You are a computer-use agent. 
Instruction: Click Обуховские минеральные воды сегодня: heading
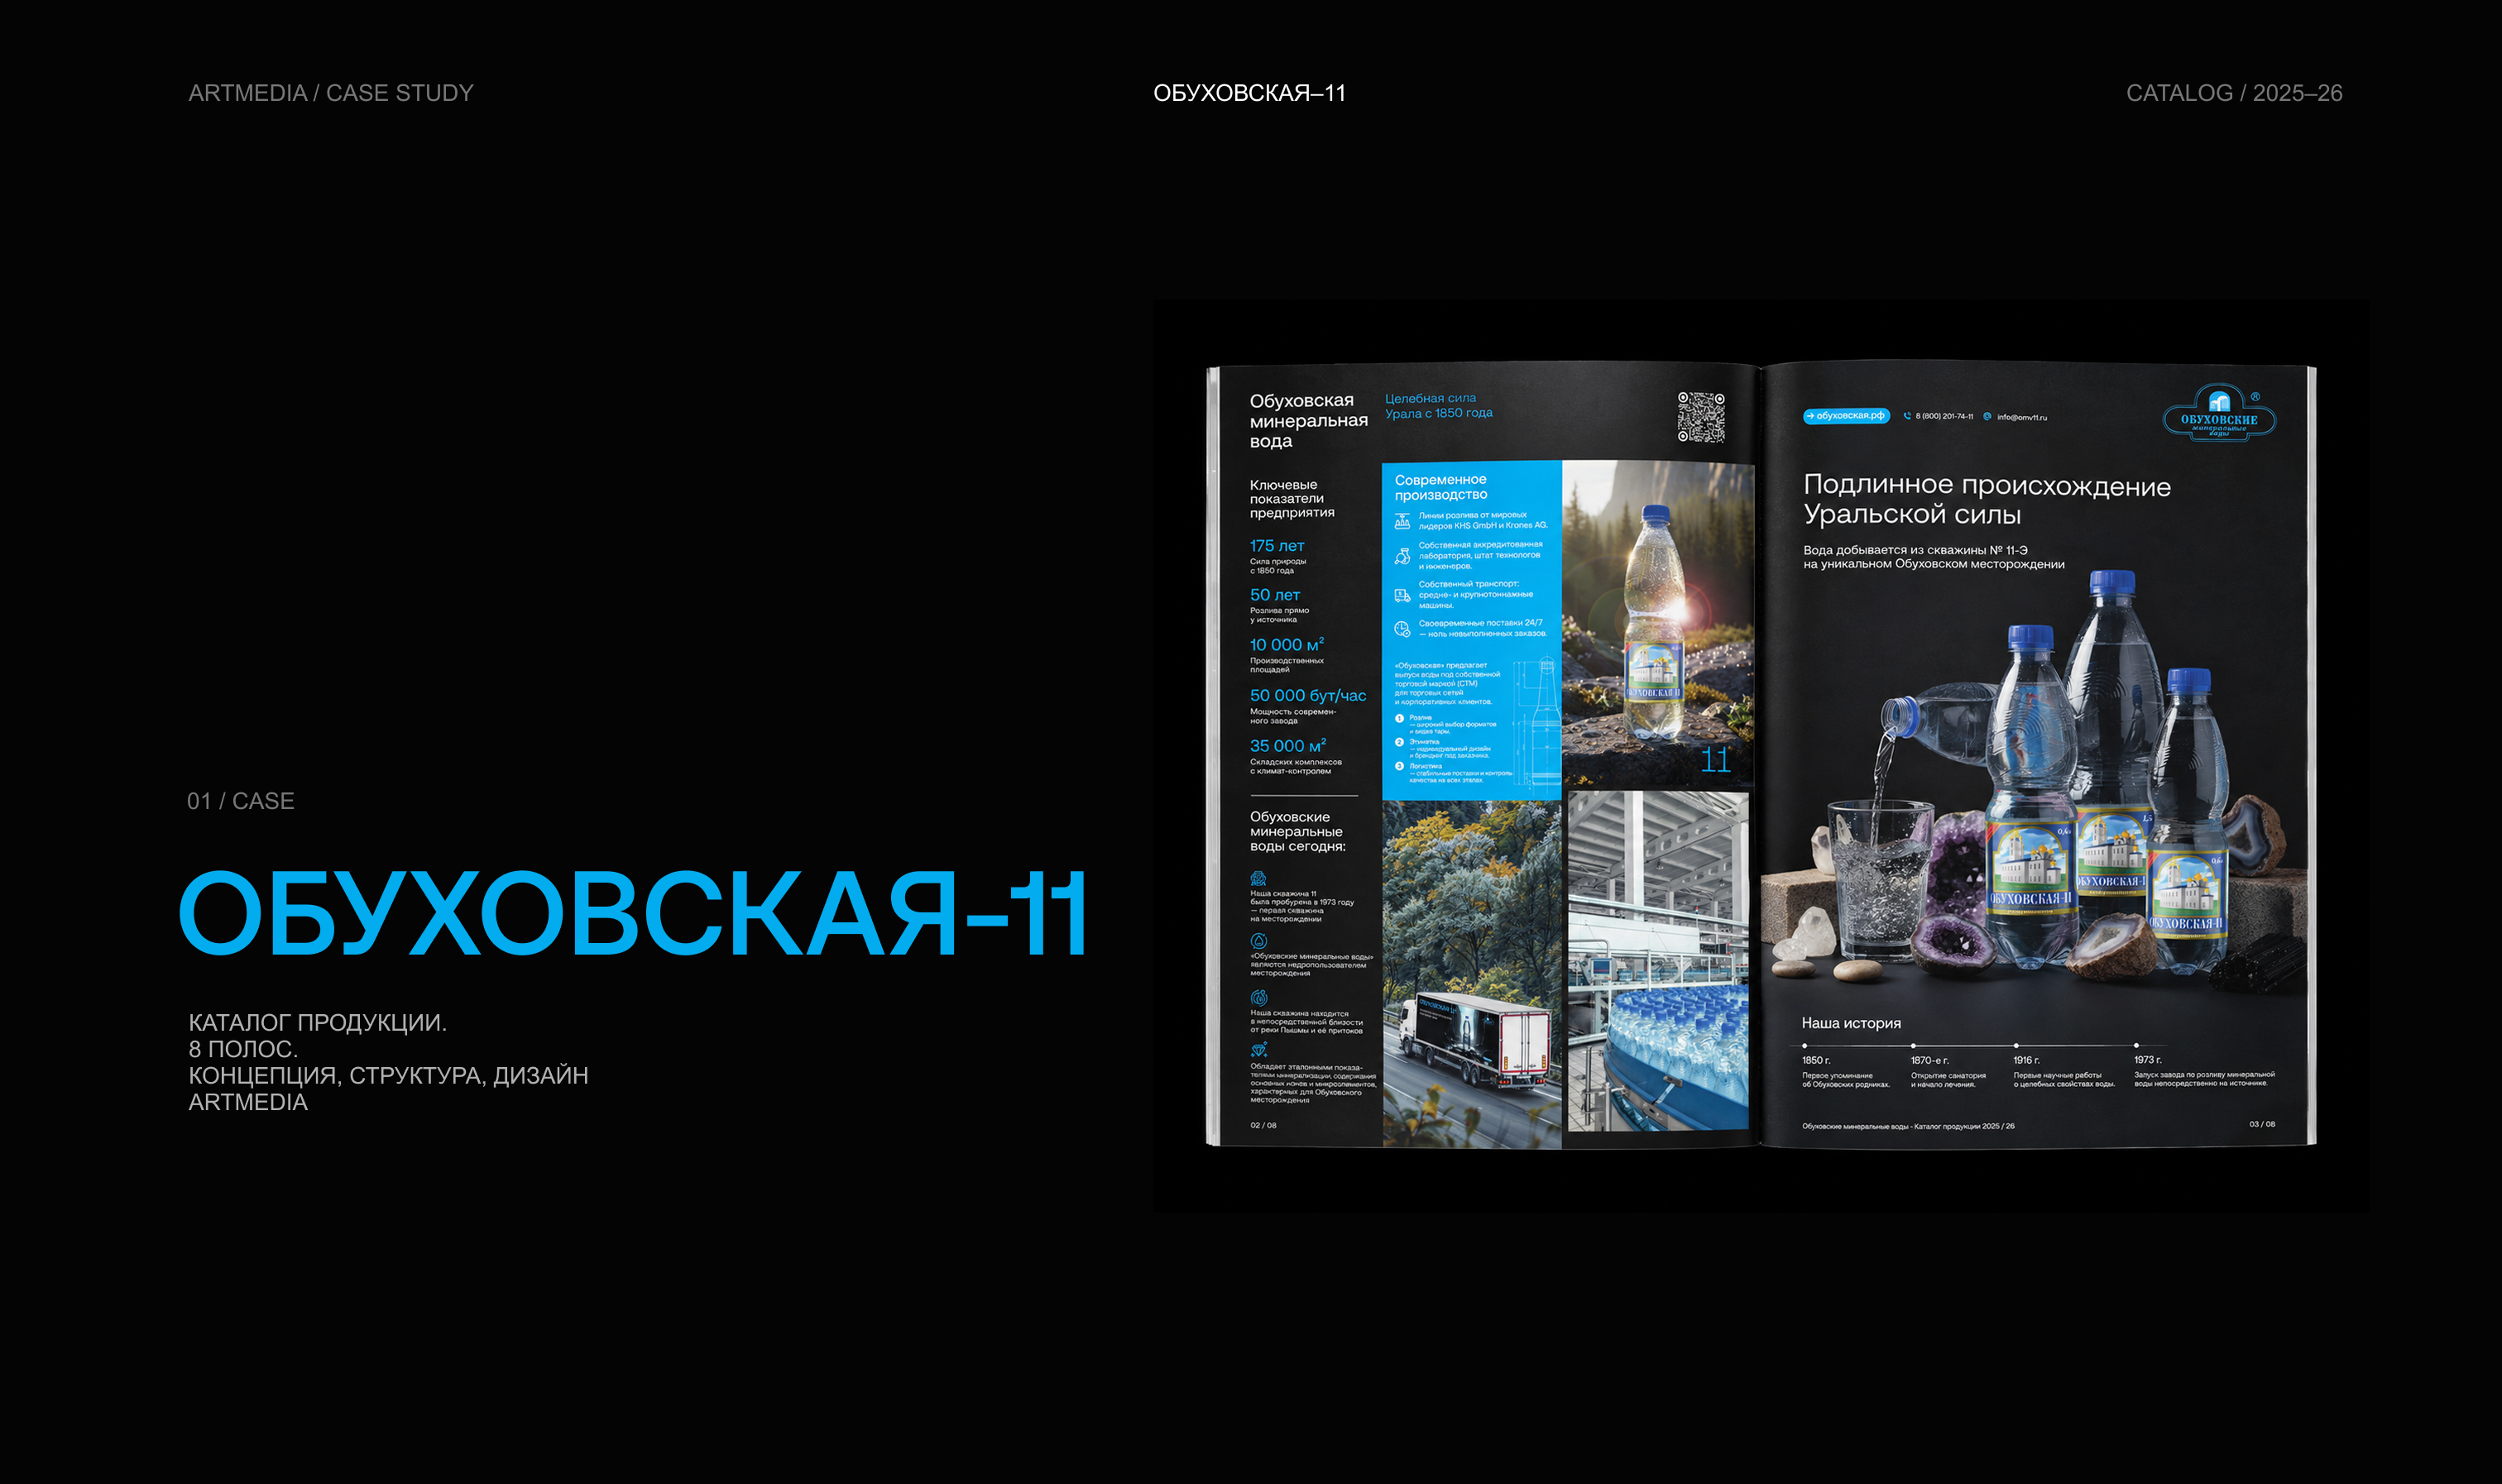[x=1297, y=831]
